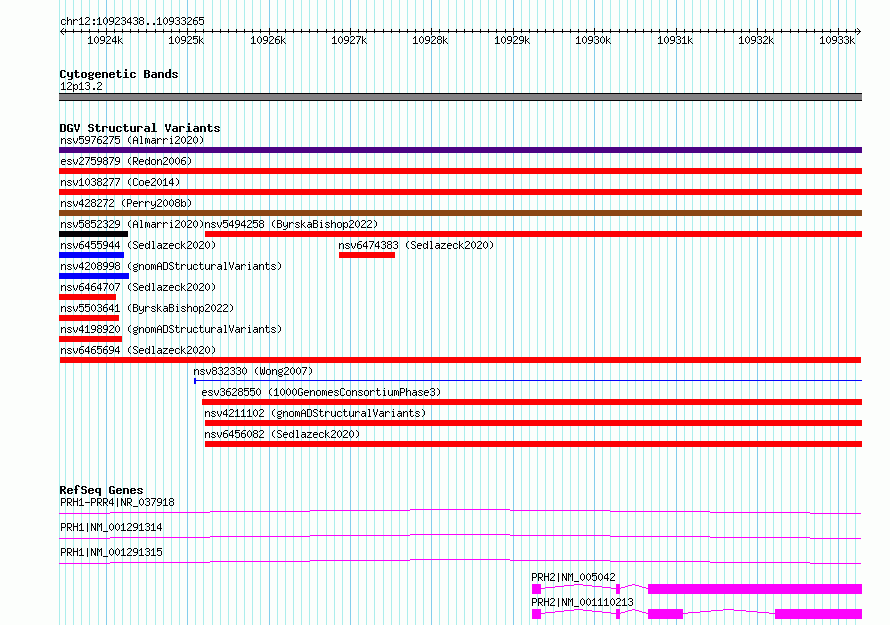
Task: Click the nsv832330 (Wong2007) variant label
Action: [252, 371]
